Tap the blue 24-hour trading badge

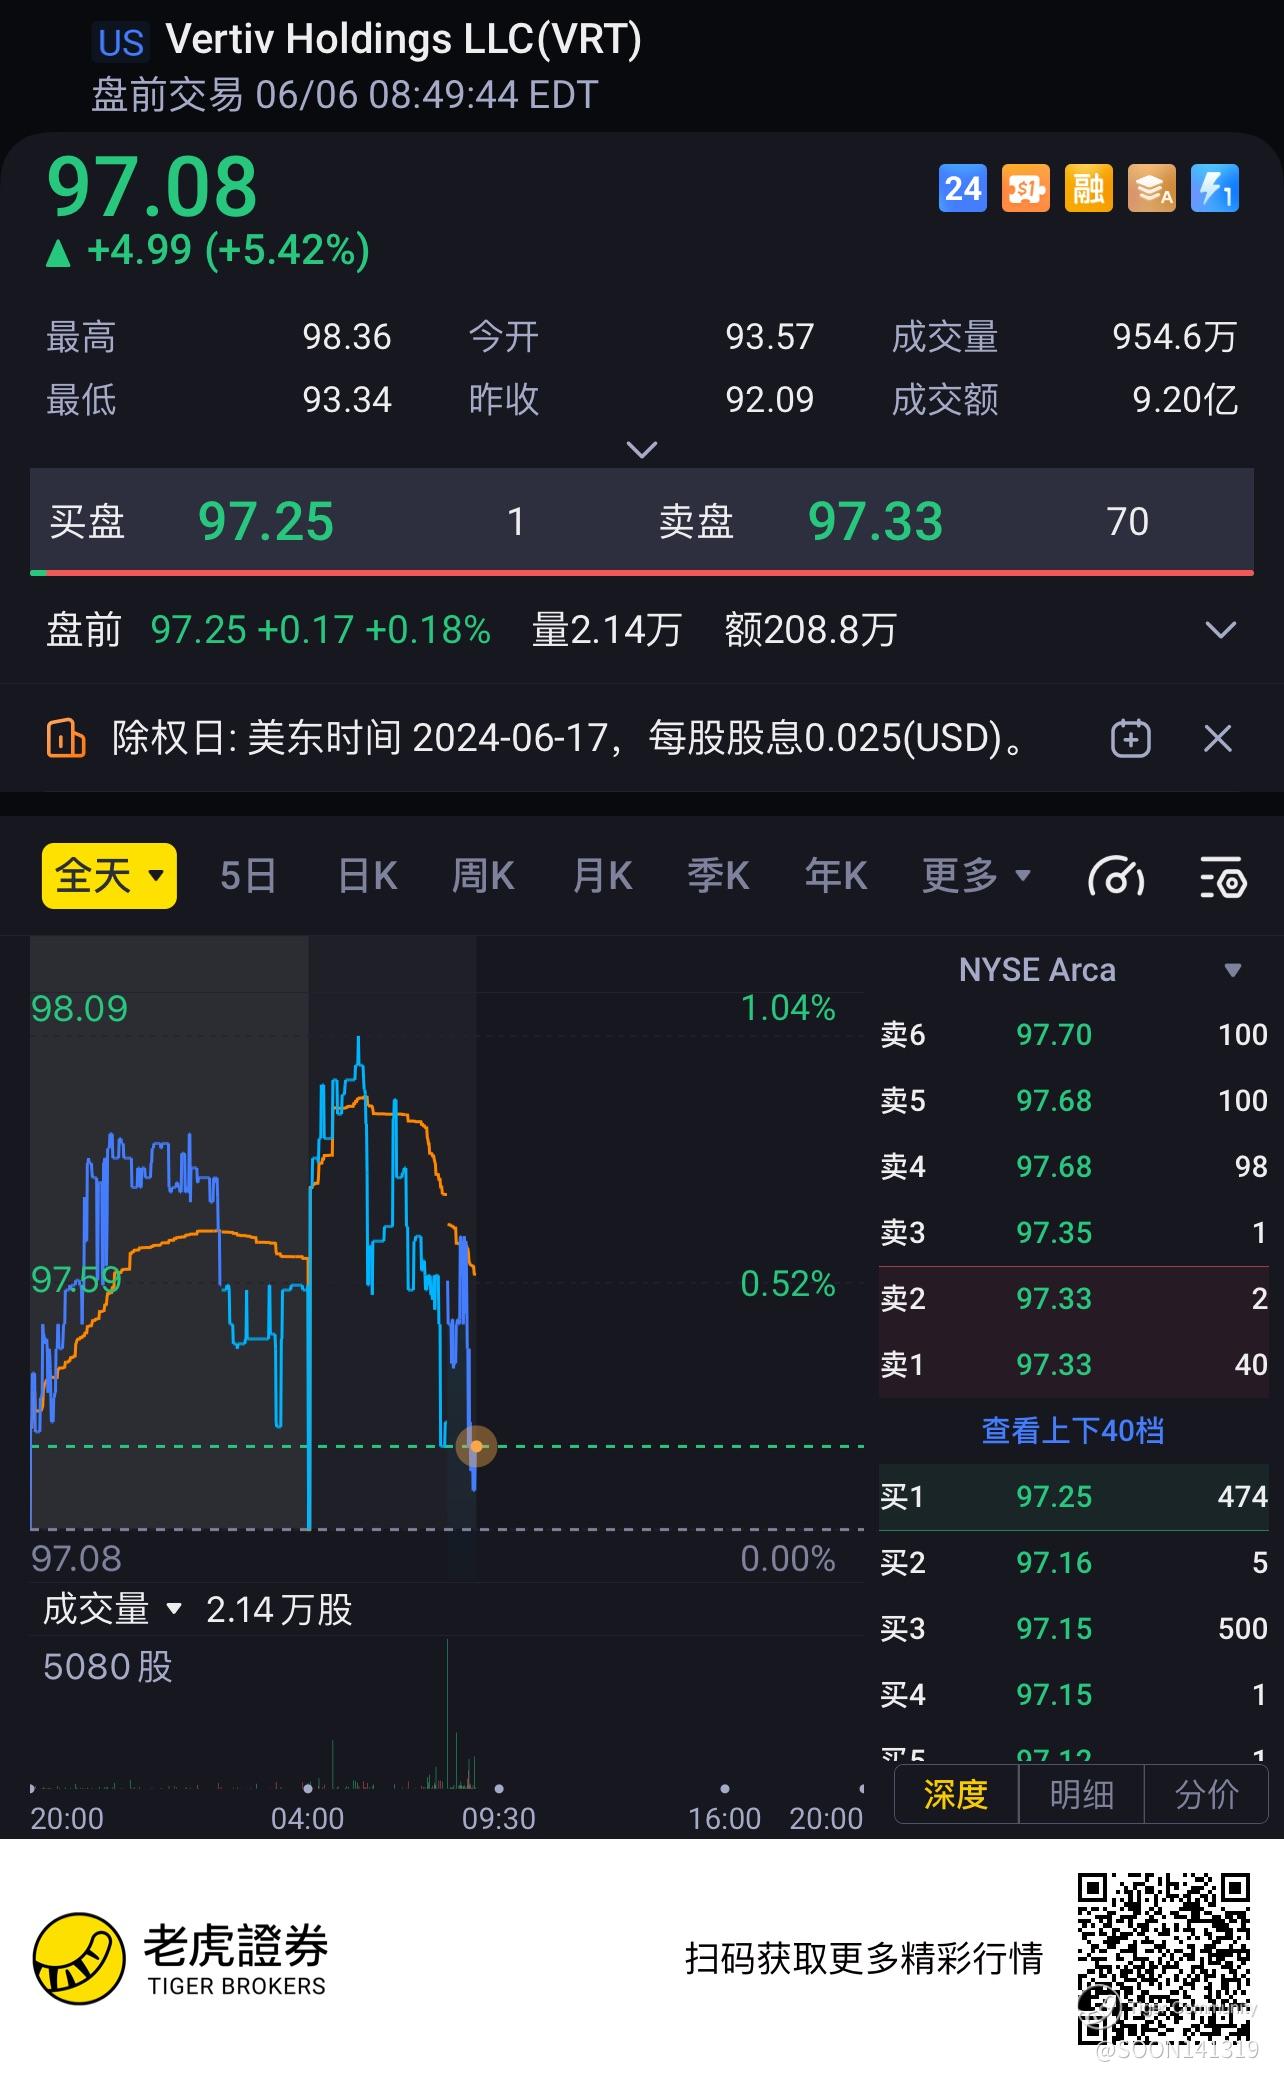click(963, 188)
